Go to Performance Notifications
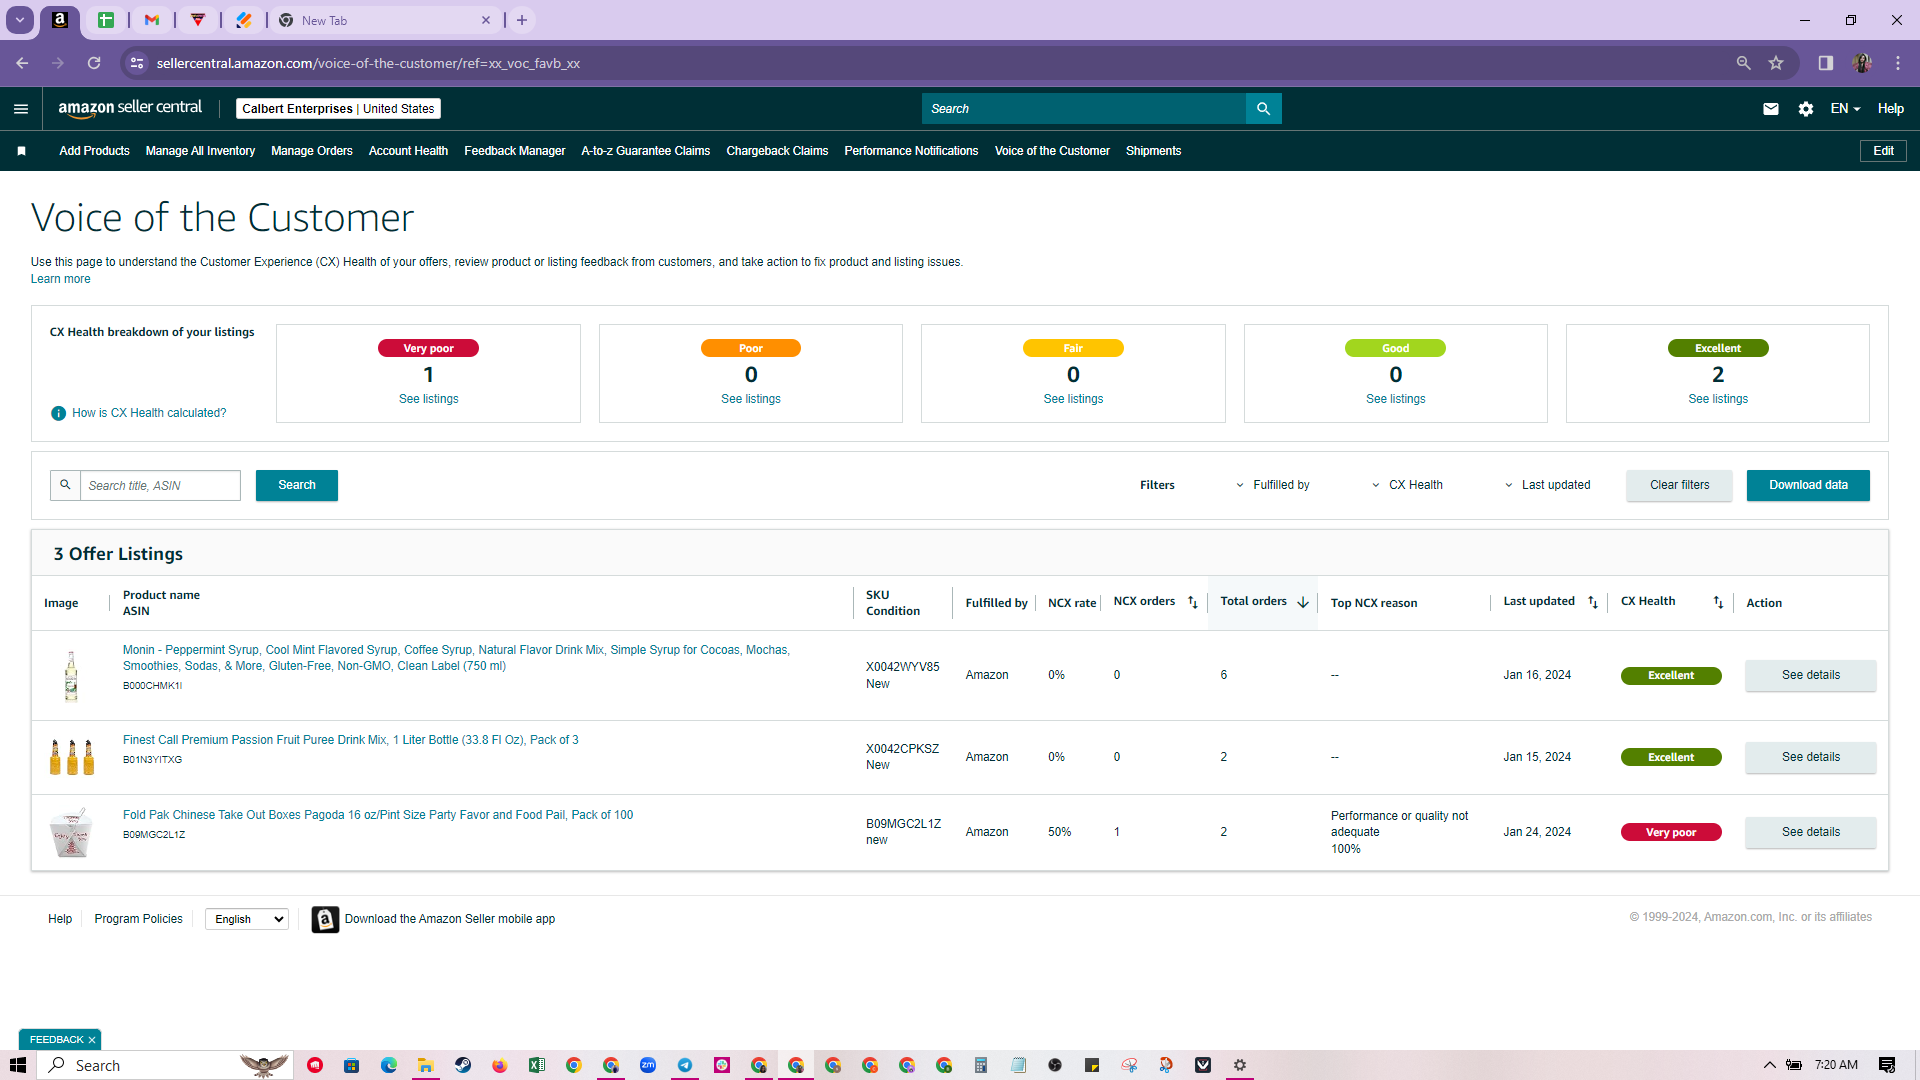This screenshot has height=1080, width=1920. click(x=911, y=151)
